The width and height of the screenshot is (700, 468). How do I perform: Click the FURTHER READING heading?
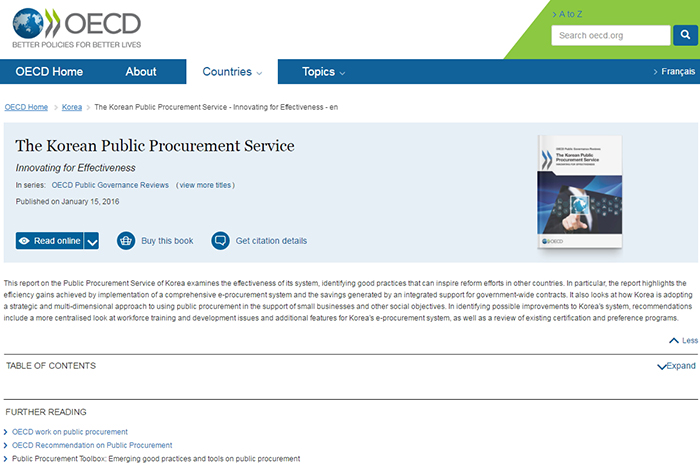pyautogui.click(x=46, y=412)
